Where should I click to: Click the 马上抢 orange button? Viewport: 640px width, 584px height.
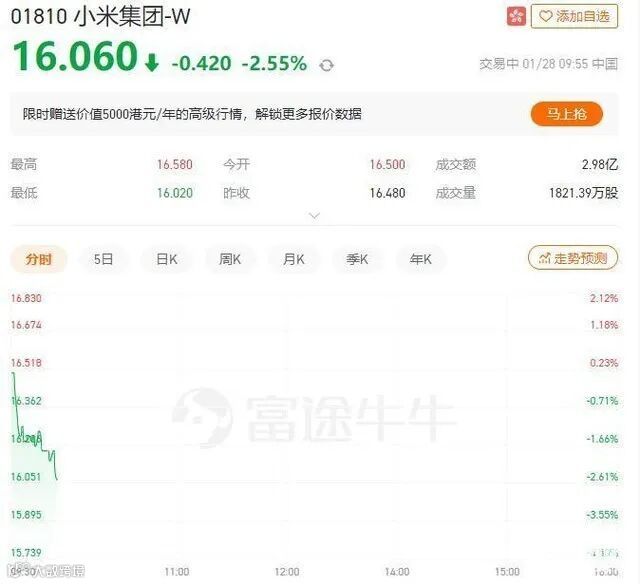(567, 114)
